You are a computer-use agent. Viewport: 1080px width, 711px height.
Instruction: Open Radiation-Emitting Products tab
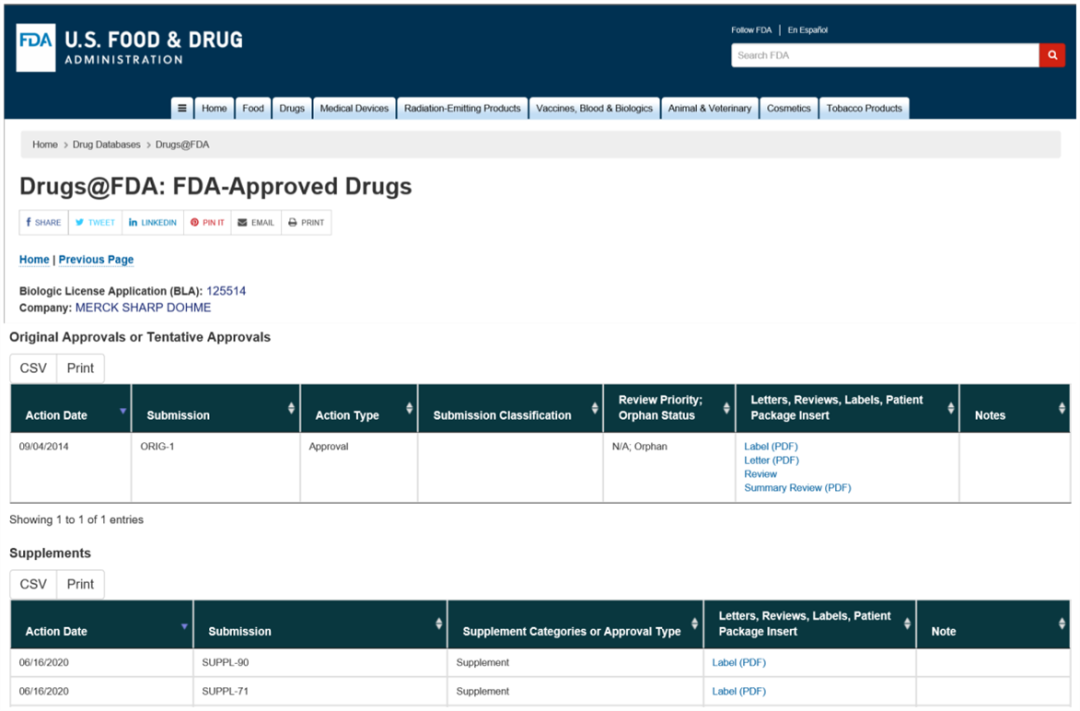pos(462,108)
